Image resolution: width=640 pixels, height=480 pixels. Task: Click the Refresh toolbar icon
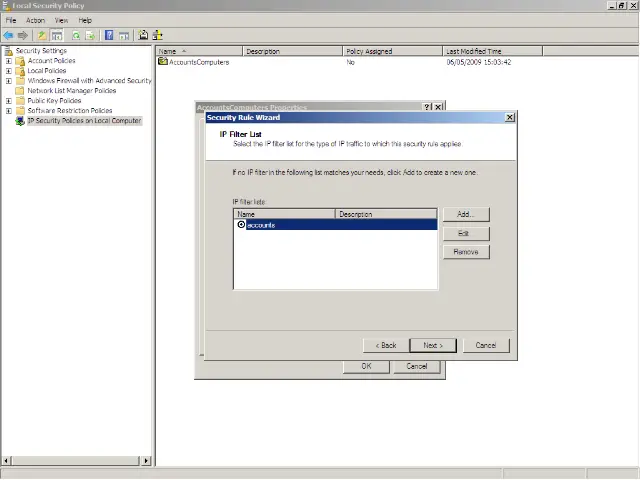pyautogui.click(x=76, y=35)
